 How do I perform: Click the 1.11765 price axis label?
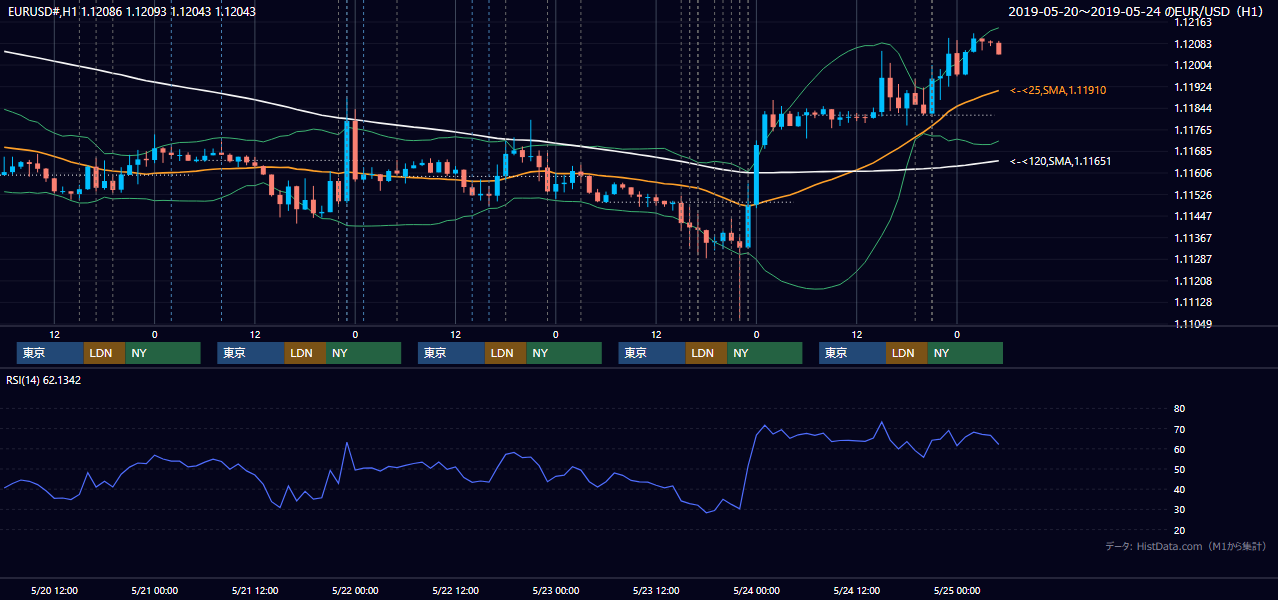(1193, 130)
